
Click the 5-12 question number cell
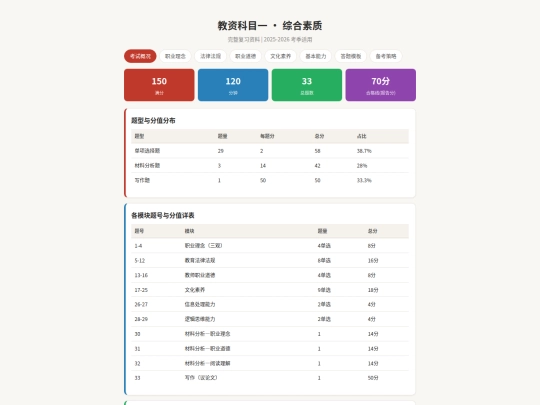point(139,261)
